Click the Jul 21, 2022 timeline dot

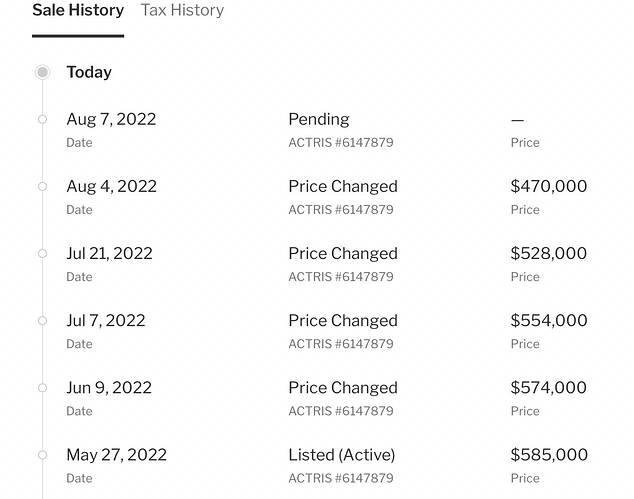click(42, 254)
